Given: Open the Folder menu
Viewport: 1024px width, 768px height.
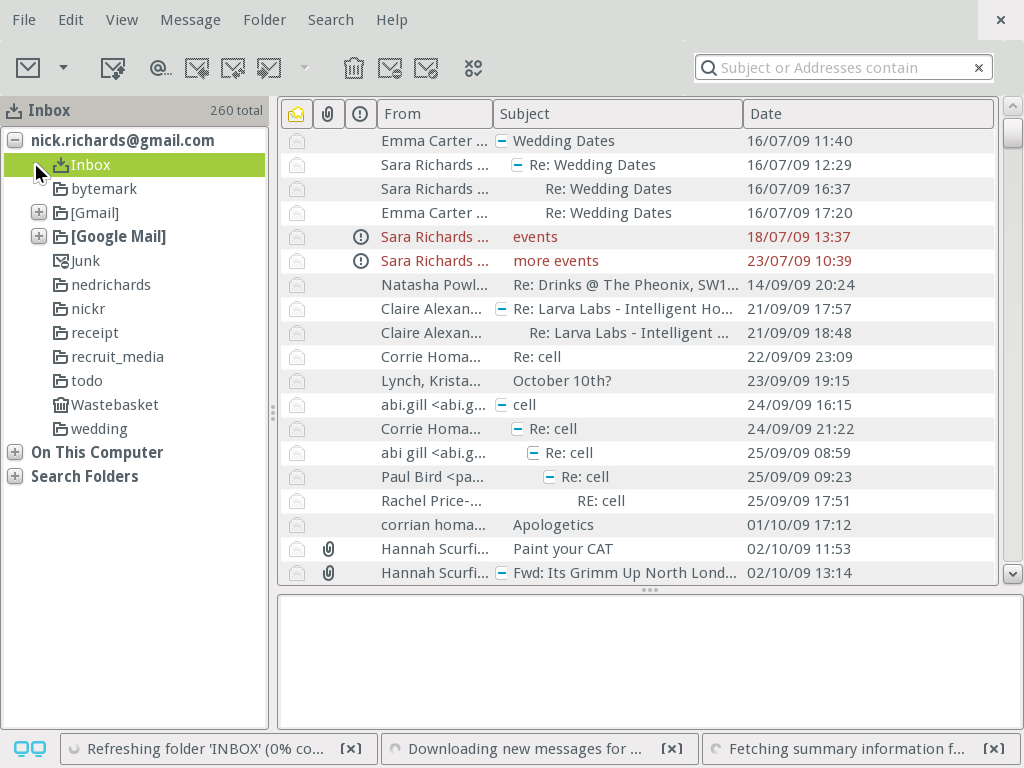Looking at the screenshot, I should [x=264, y=19].
